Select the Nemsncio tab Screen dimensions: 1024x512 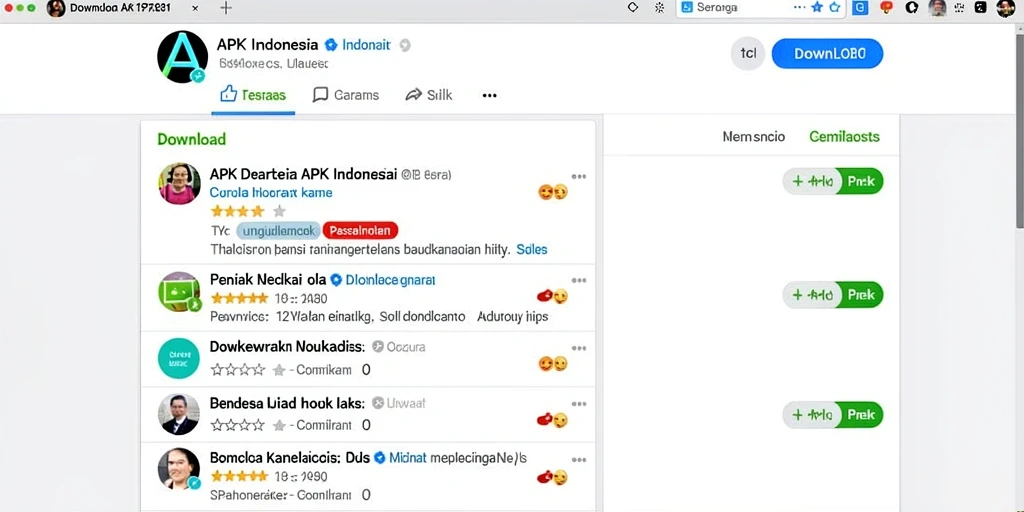(754, 136)
